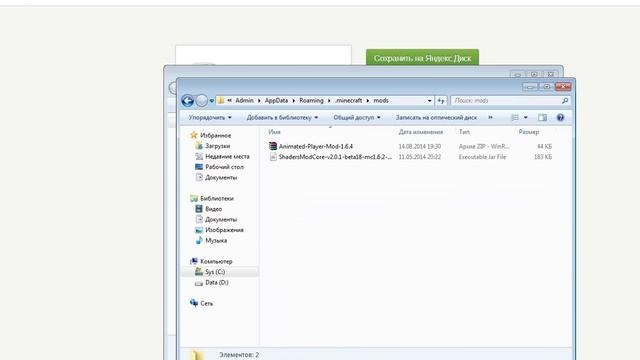Click the date cell 14.08.2014 19:30
Screen dimensions: 640x360
pyautogui.click(x=420, y=146)
